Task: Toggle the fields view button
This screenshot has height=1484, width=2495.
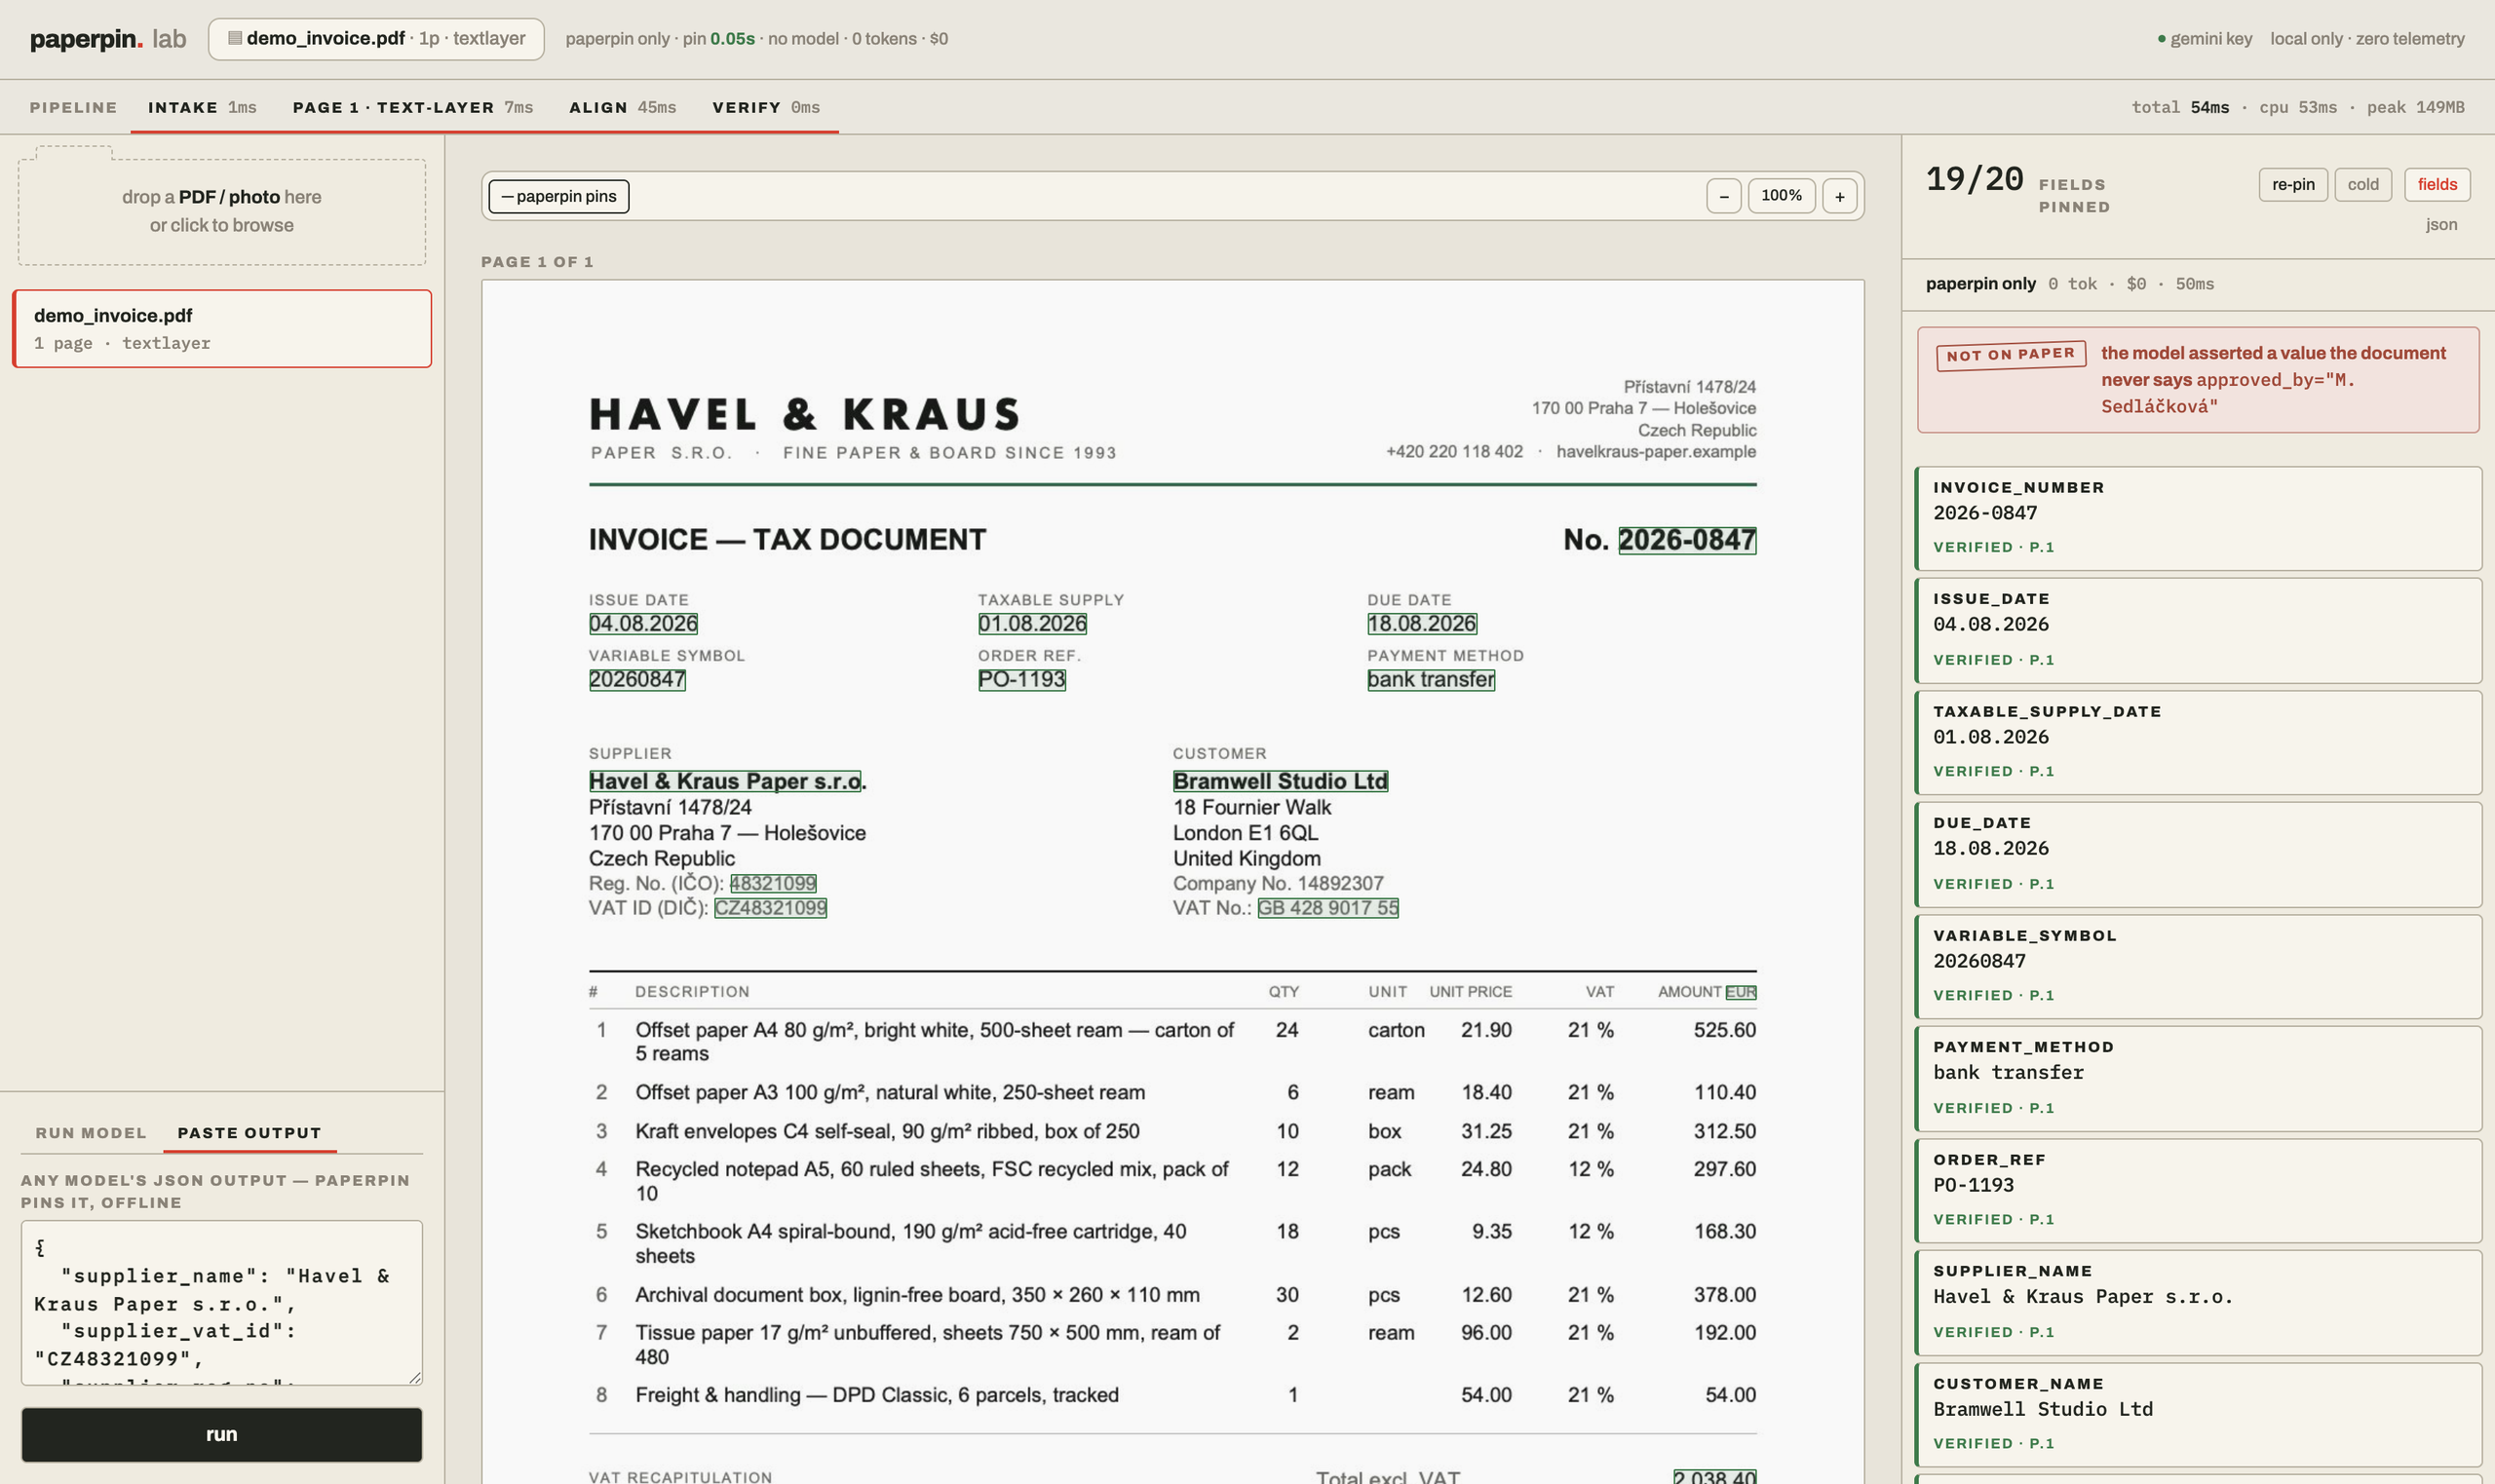Action: pos(2436,184)
